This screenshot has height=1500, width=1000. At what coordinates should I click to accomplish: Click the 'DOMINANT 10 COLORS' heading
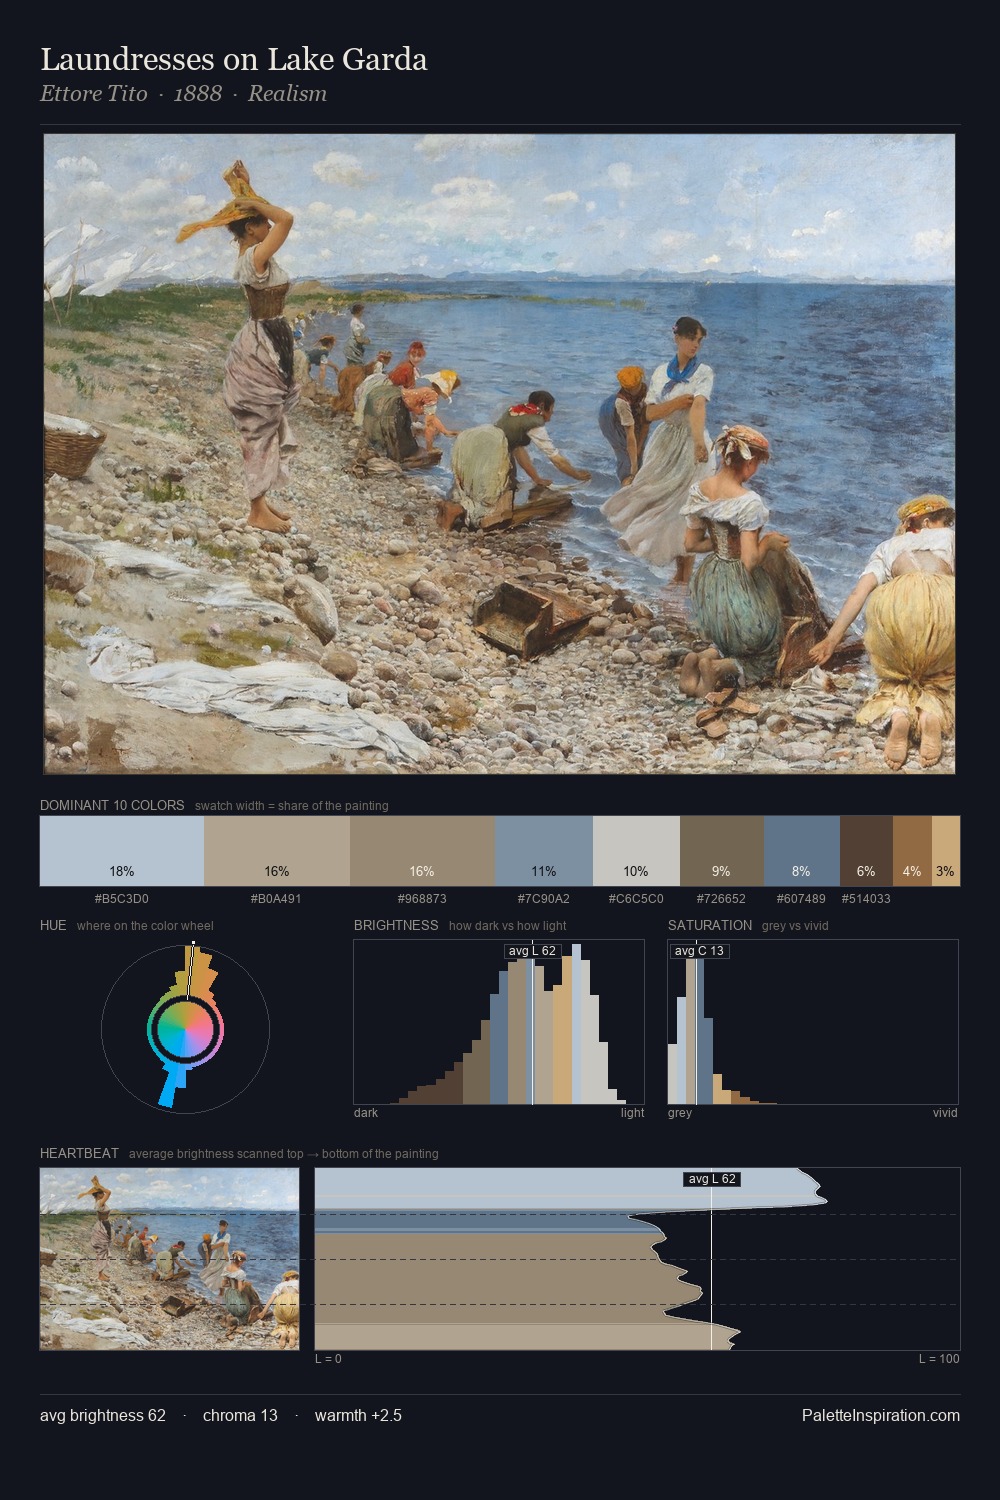pyautogui.click(x=112, y=805)
